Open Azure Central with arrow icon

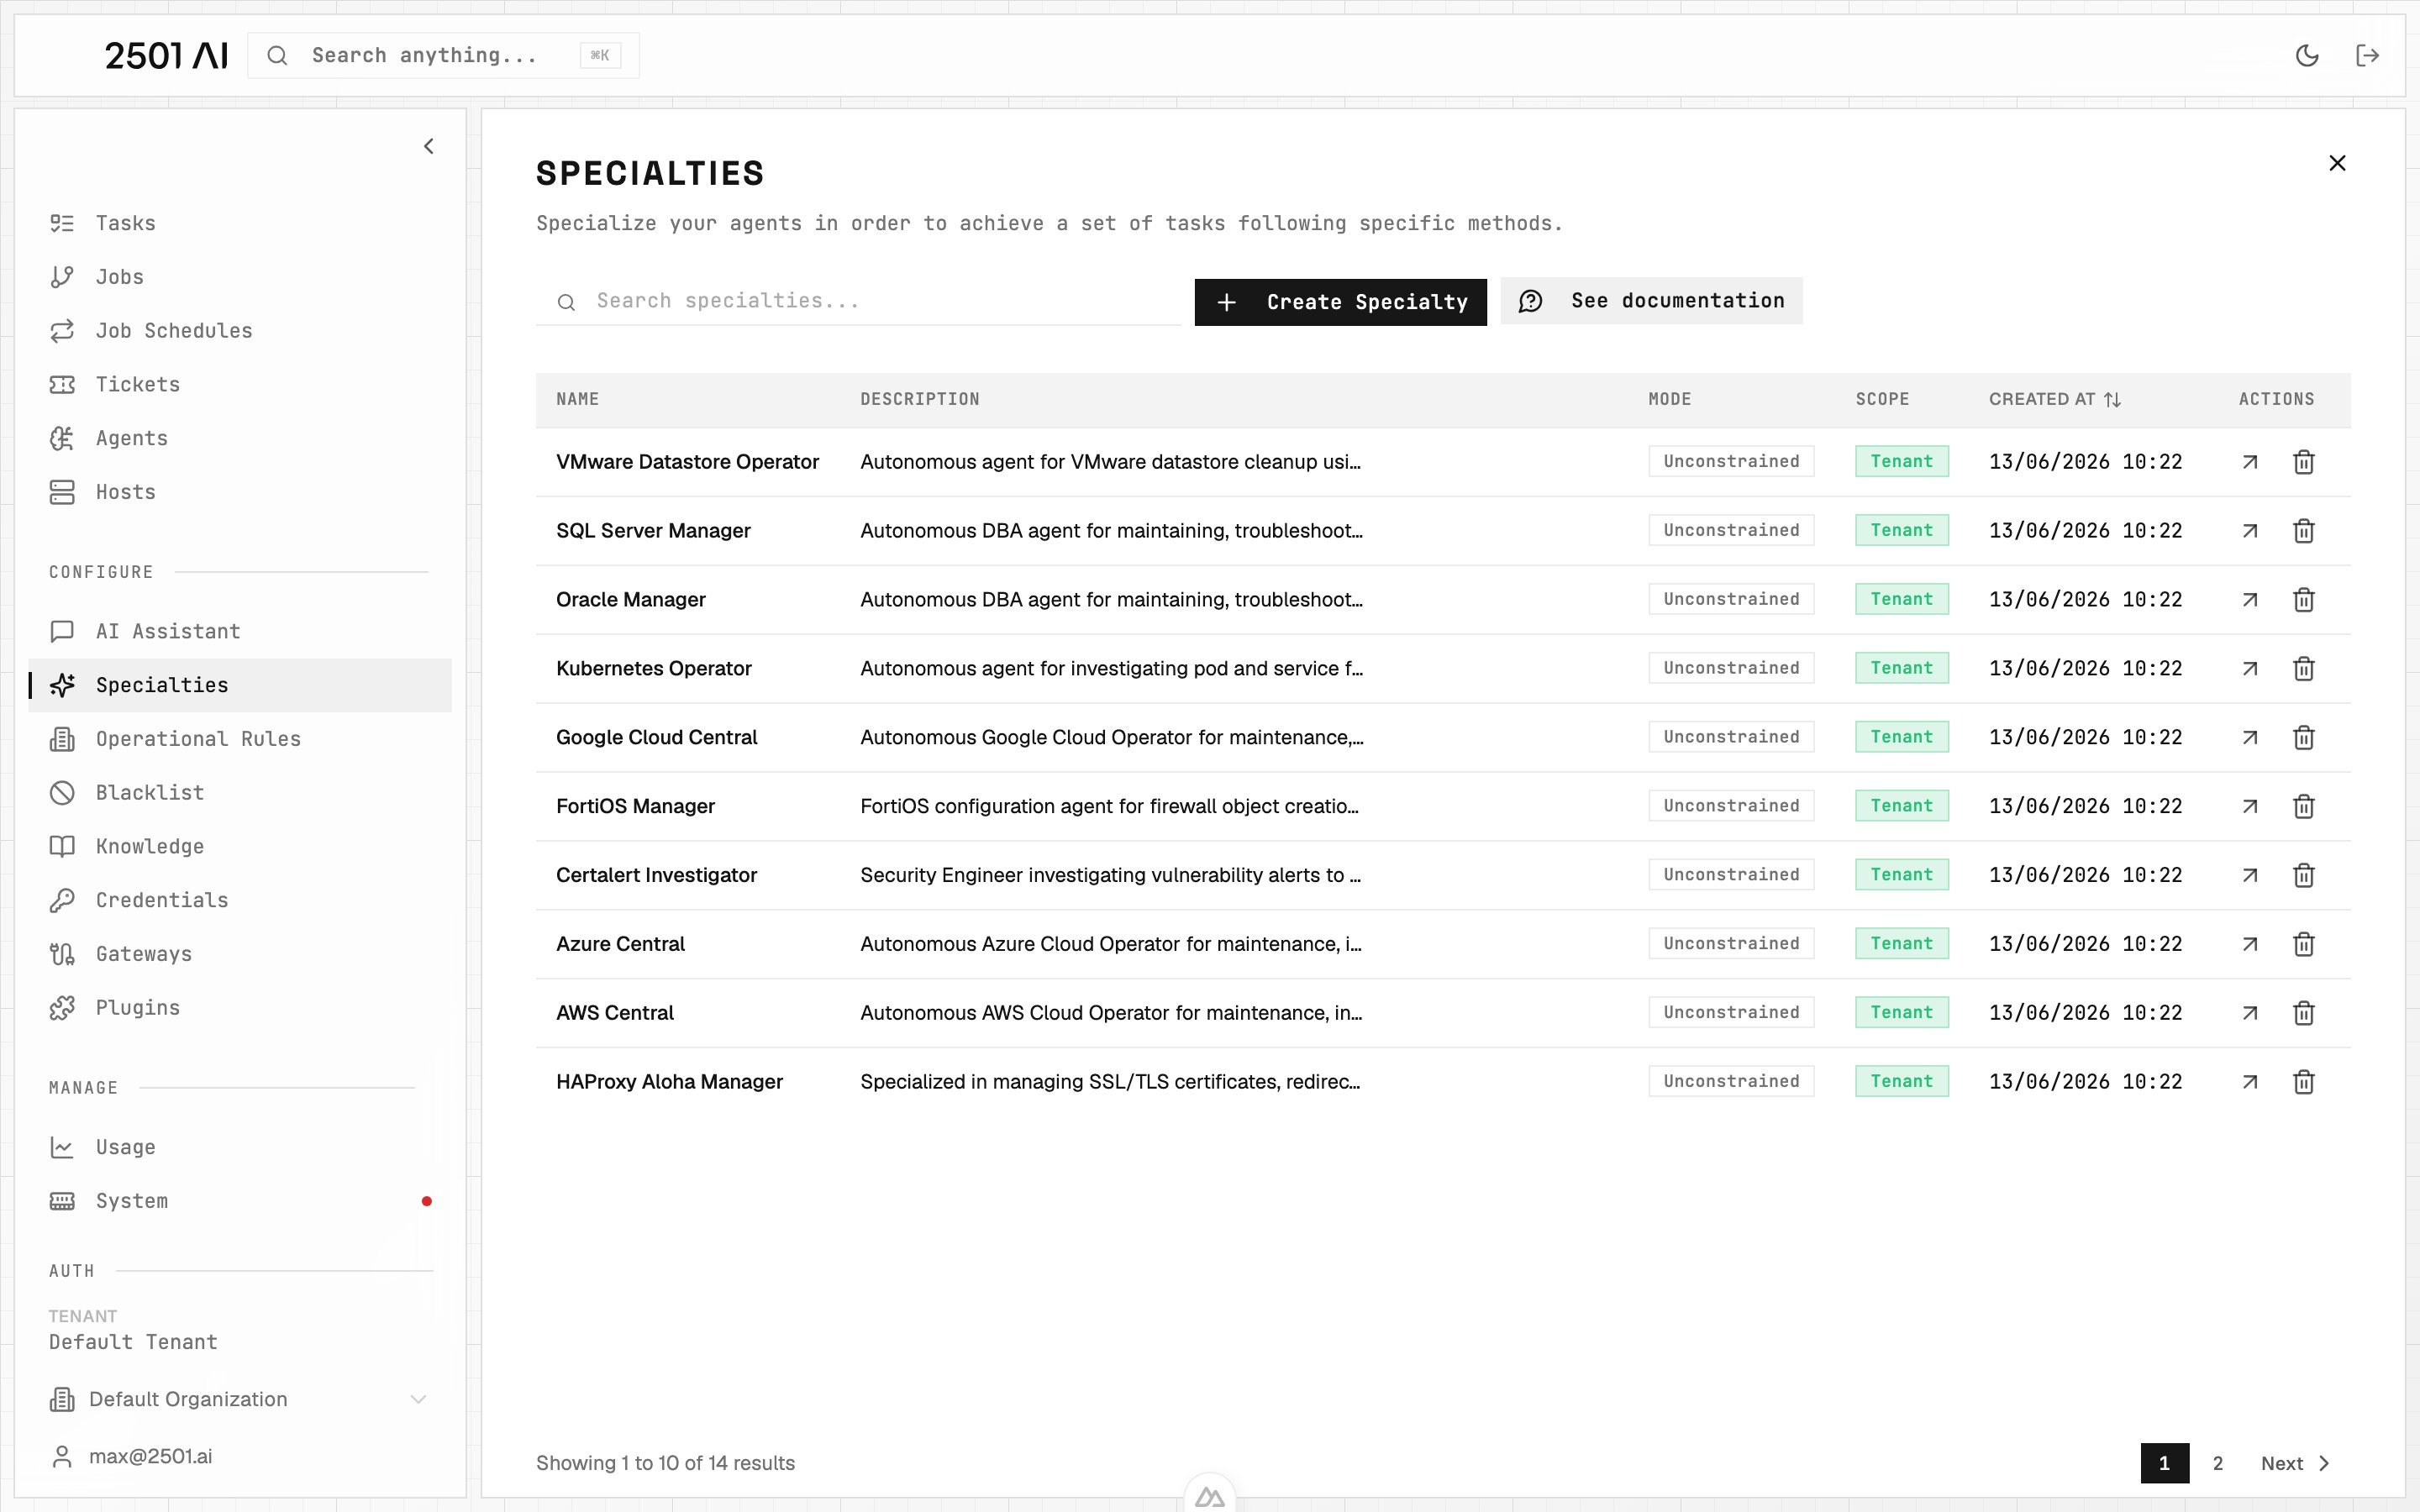(x=2250, y=945)
